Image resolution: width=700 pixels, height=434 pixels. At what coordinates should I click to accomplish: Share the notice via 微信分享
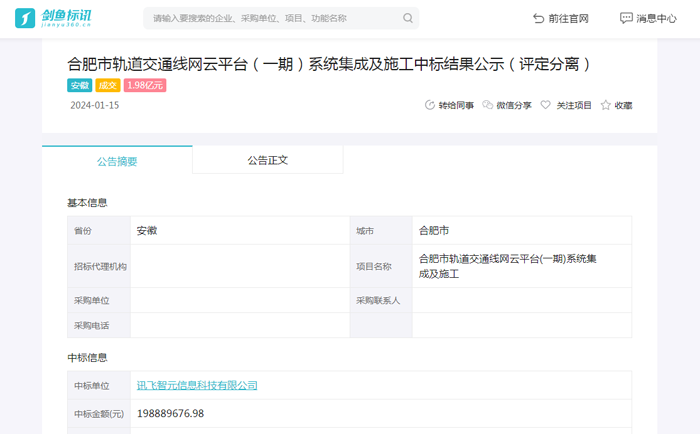[x=507, y=105]
